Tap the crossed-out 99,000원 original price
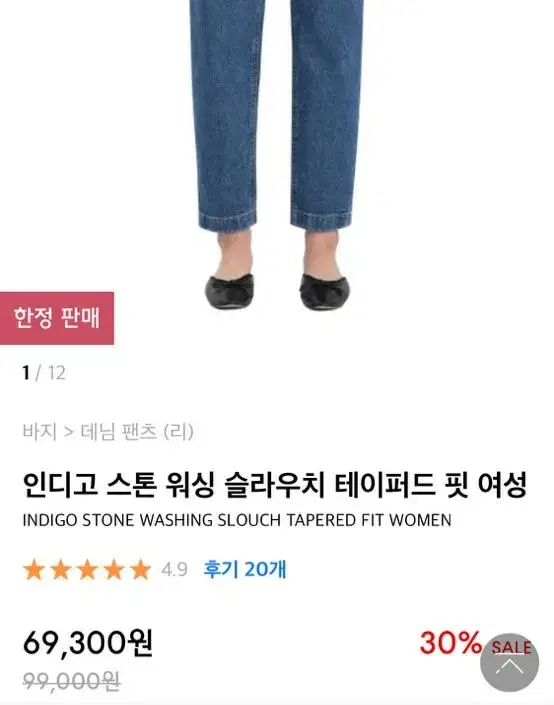554x705 pixels. 71,681
